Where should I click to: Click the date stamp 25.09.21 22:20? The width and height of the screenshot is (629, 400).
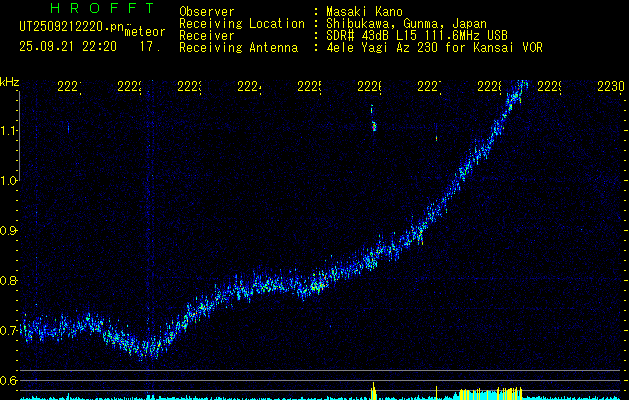click(68, 47)
